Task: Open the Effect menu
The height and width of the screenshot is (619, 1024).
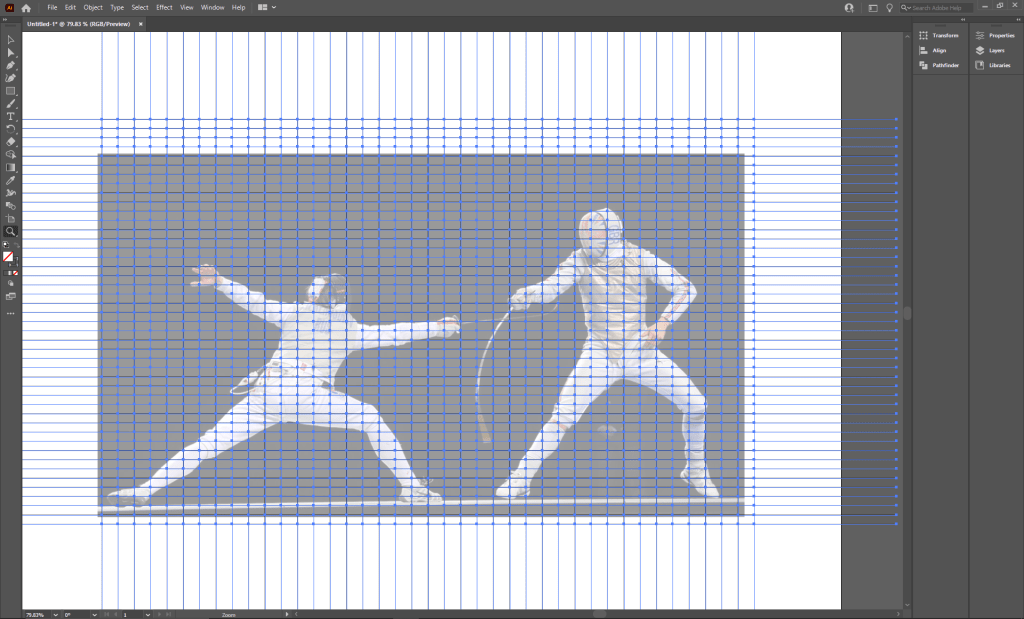Action: click(164, 7)
